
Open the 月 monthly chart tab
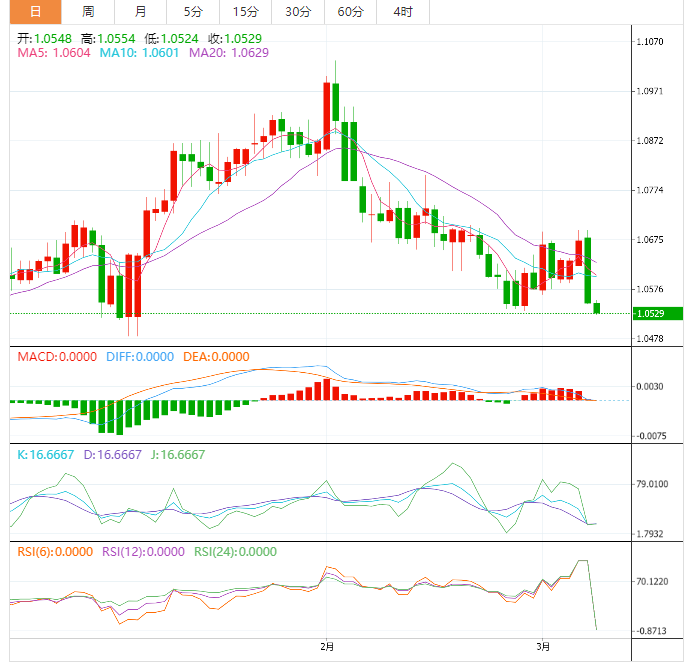coord(140,12)
